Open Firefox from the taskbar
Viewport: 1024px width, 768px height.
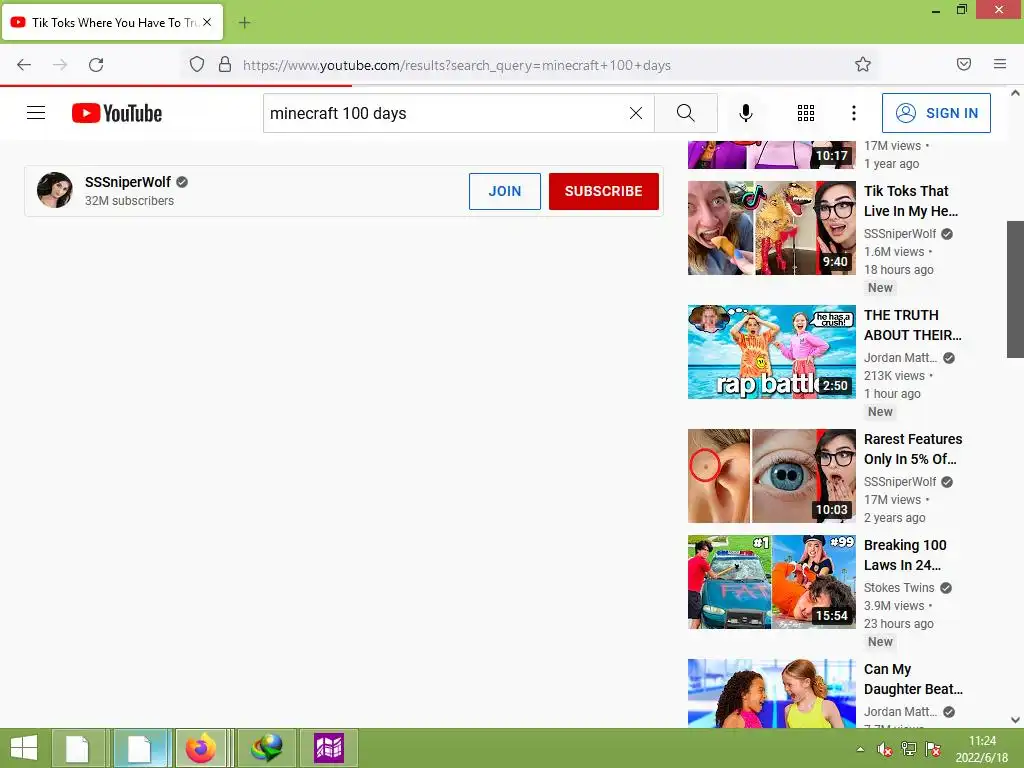(x=201, y=748)
